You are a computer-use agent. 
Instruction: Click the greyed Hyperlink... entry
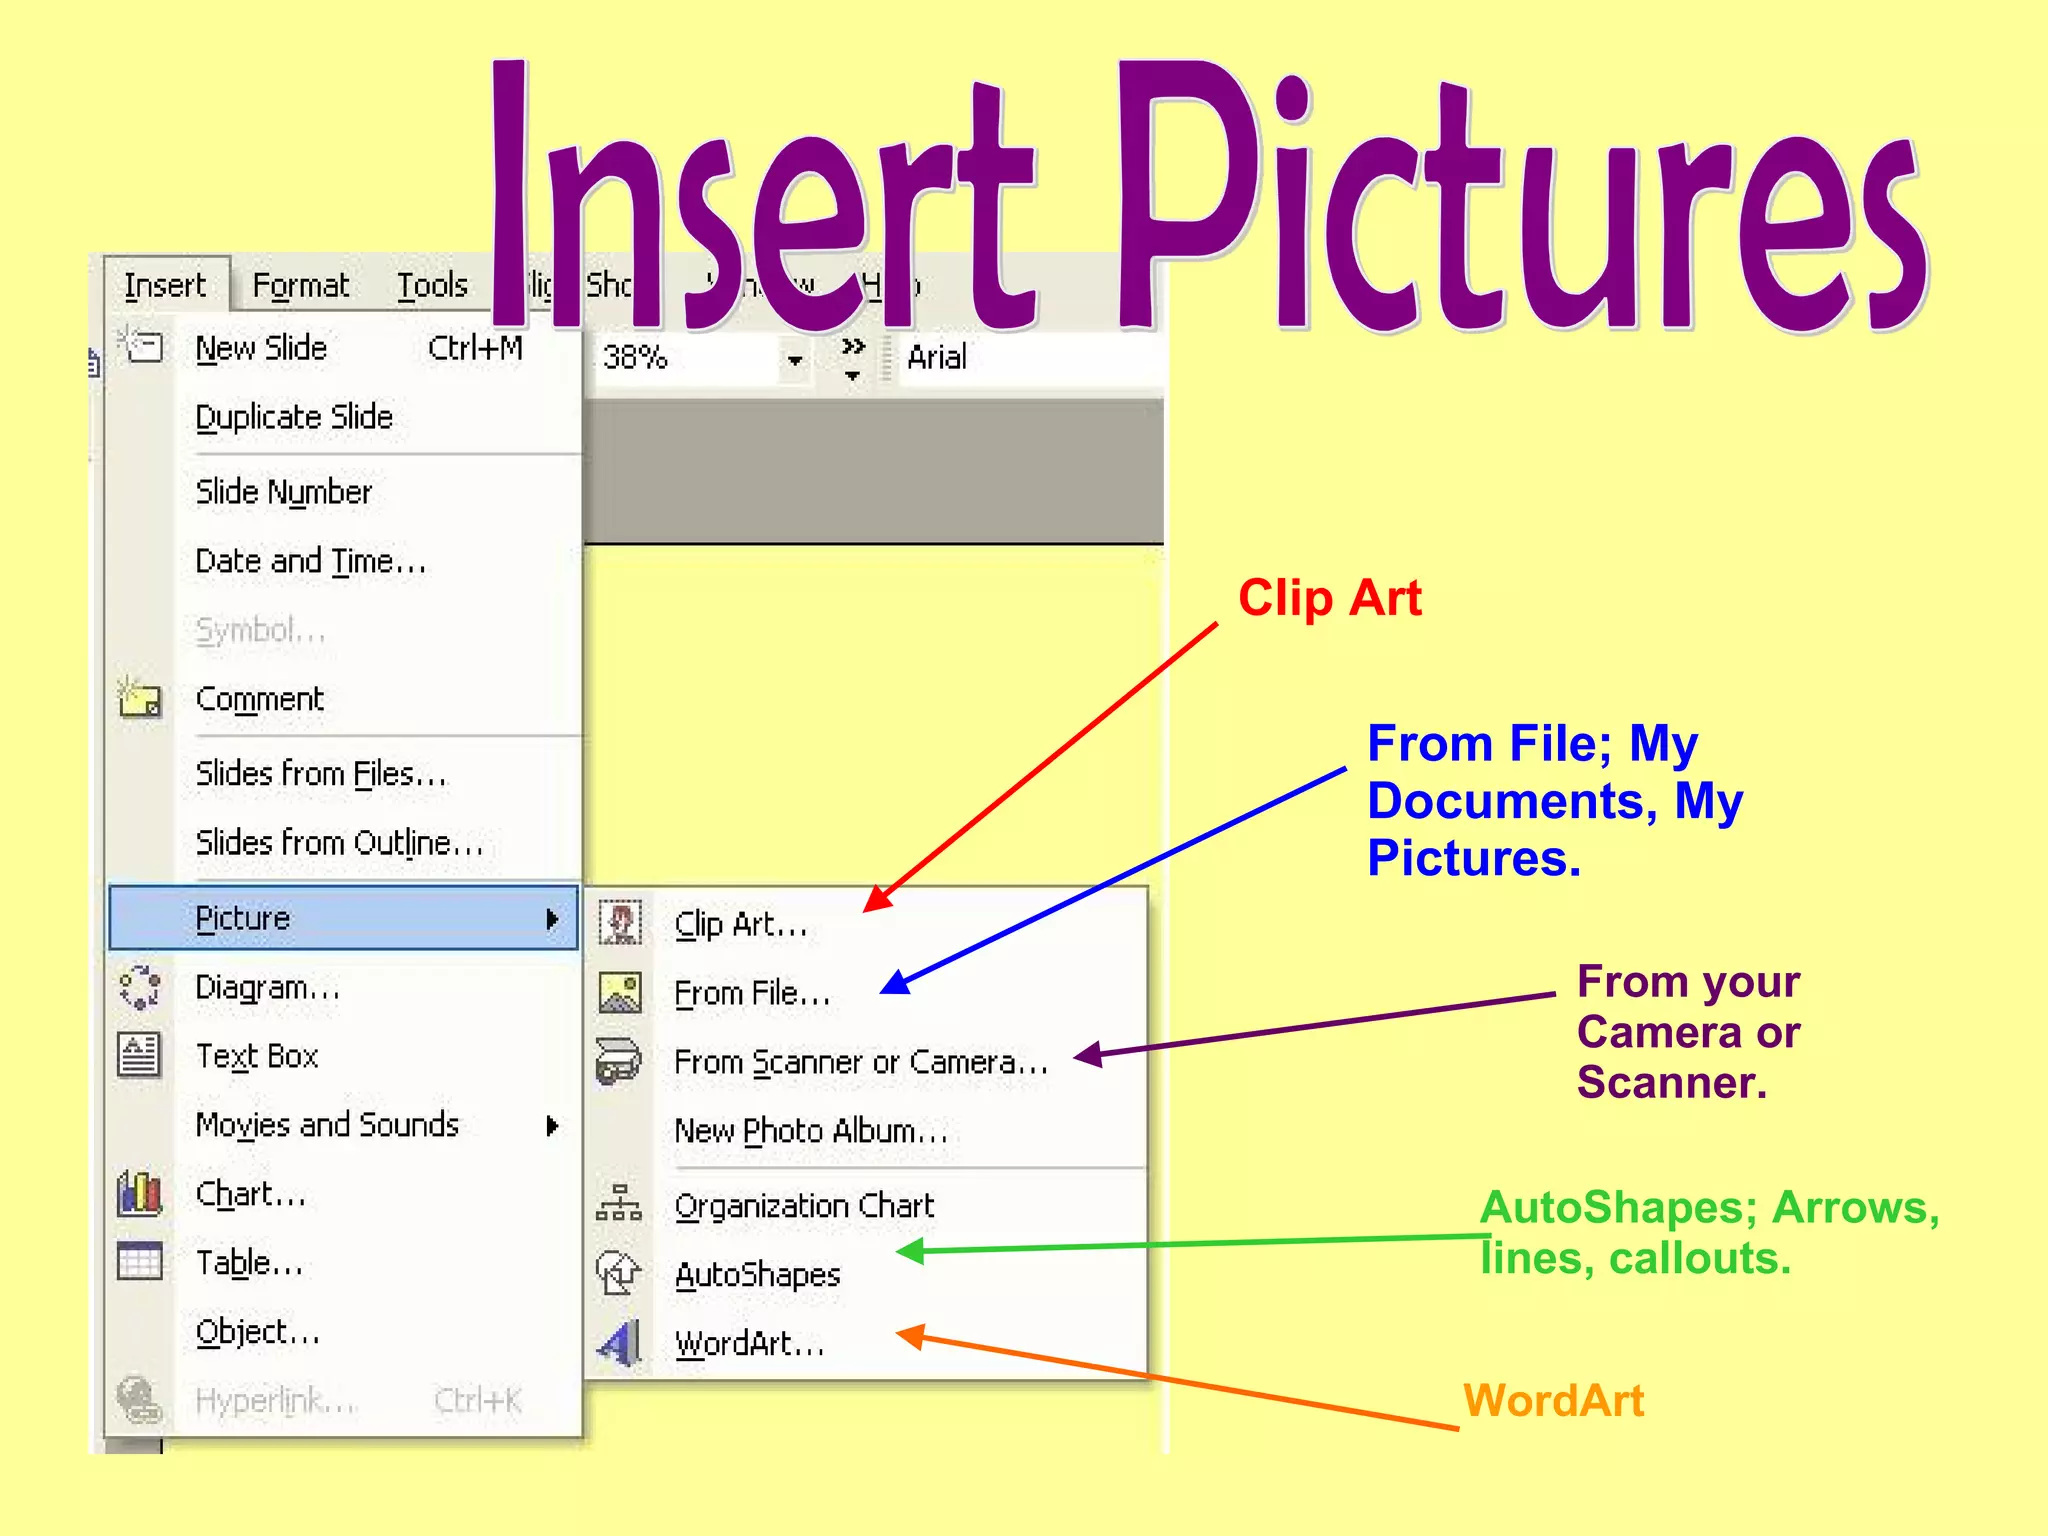coord(343,1400)
